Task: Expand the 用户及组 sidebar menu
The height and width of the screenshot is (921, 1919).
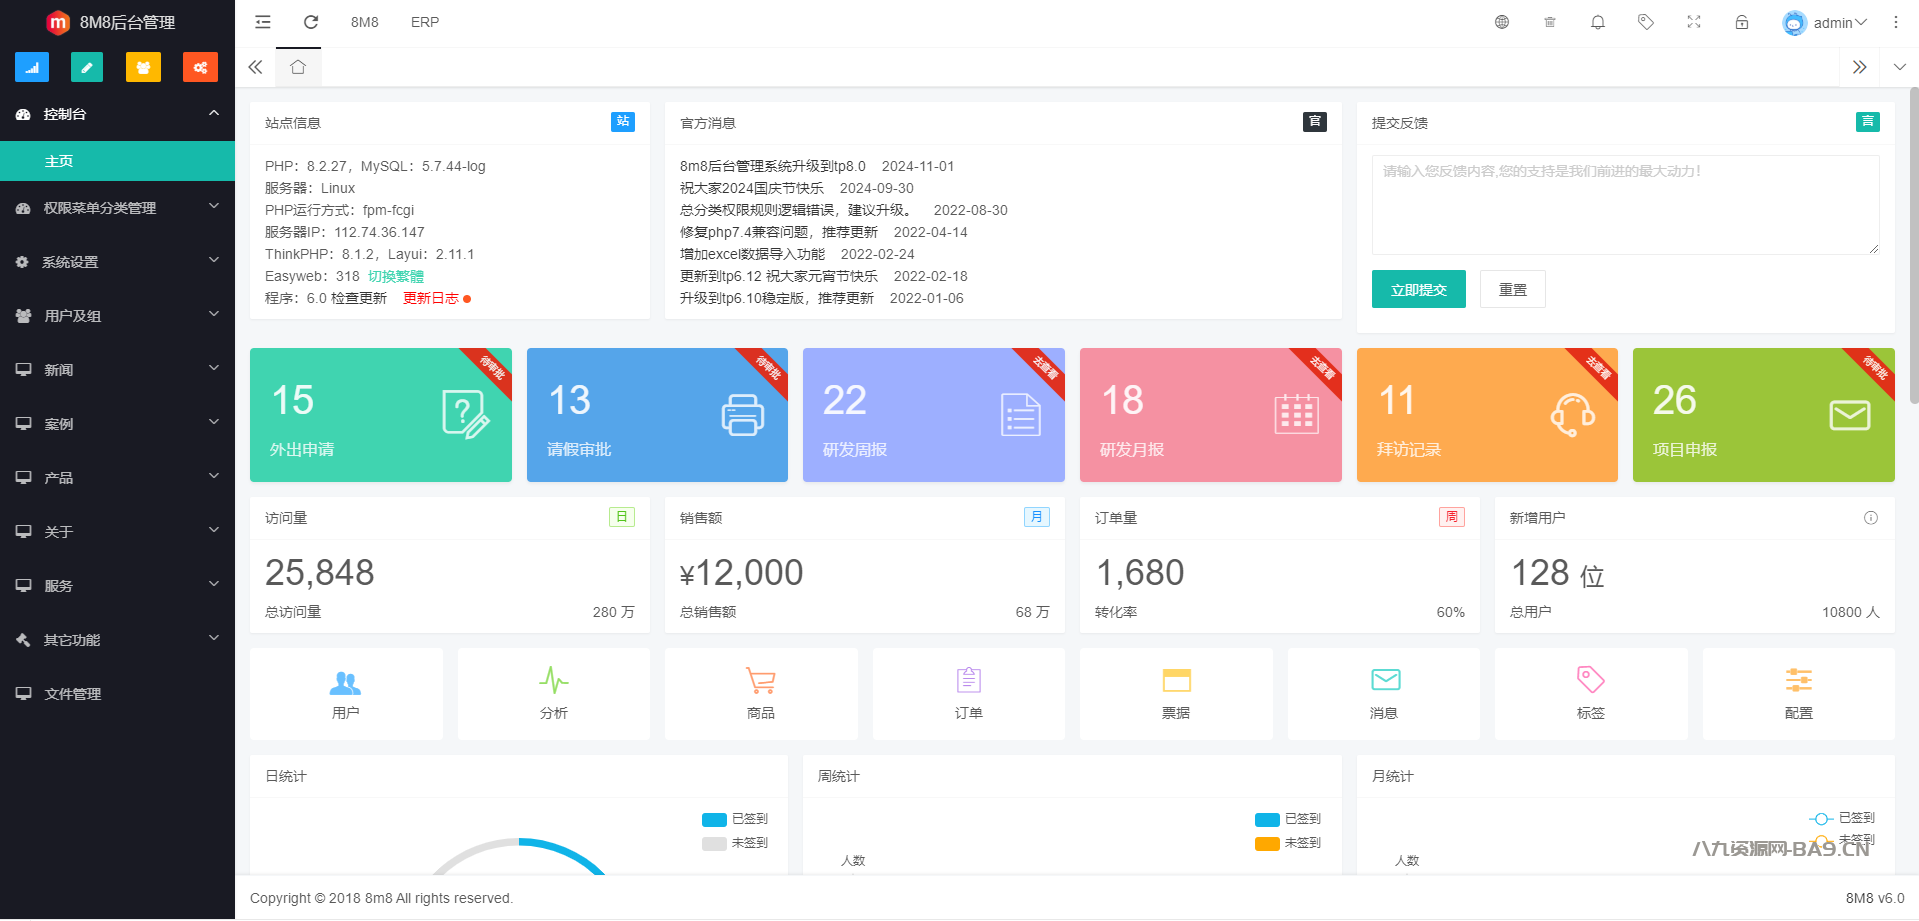Action: click(x=117, y=316)
